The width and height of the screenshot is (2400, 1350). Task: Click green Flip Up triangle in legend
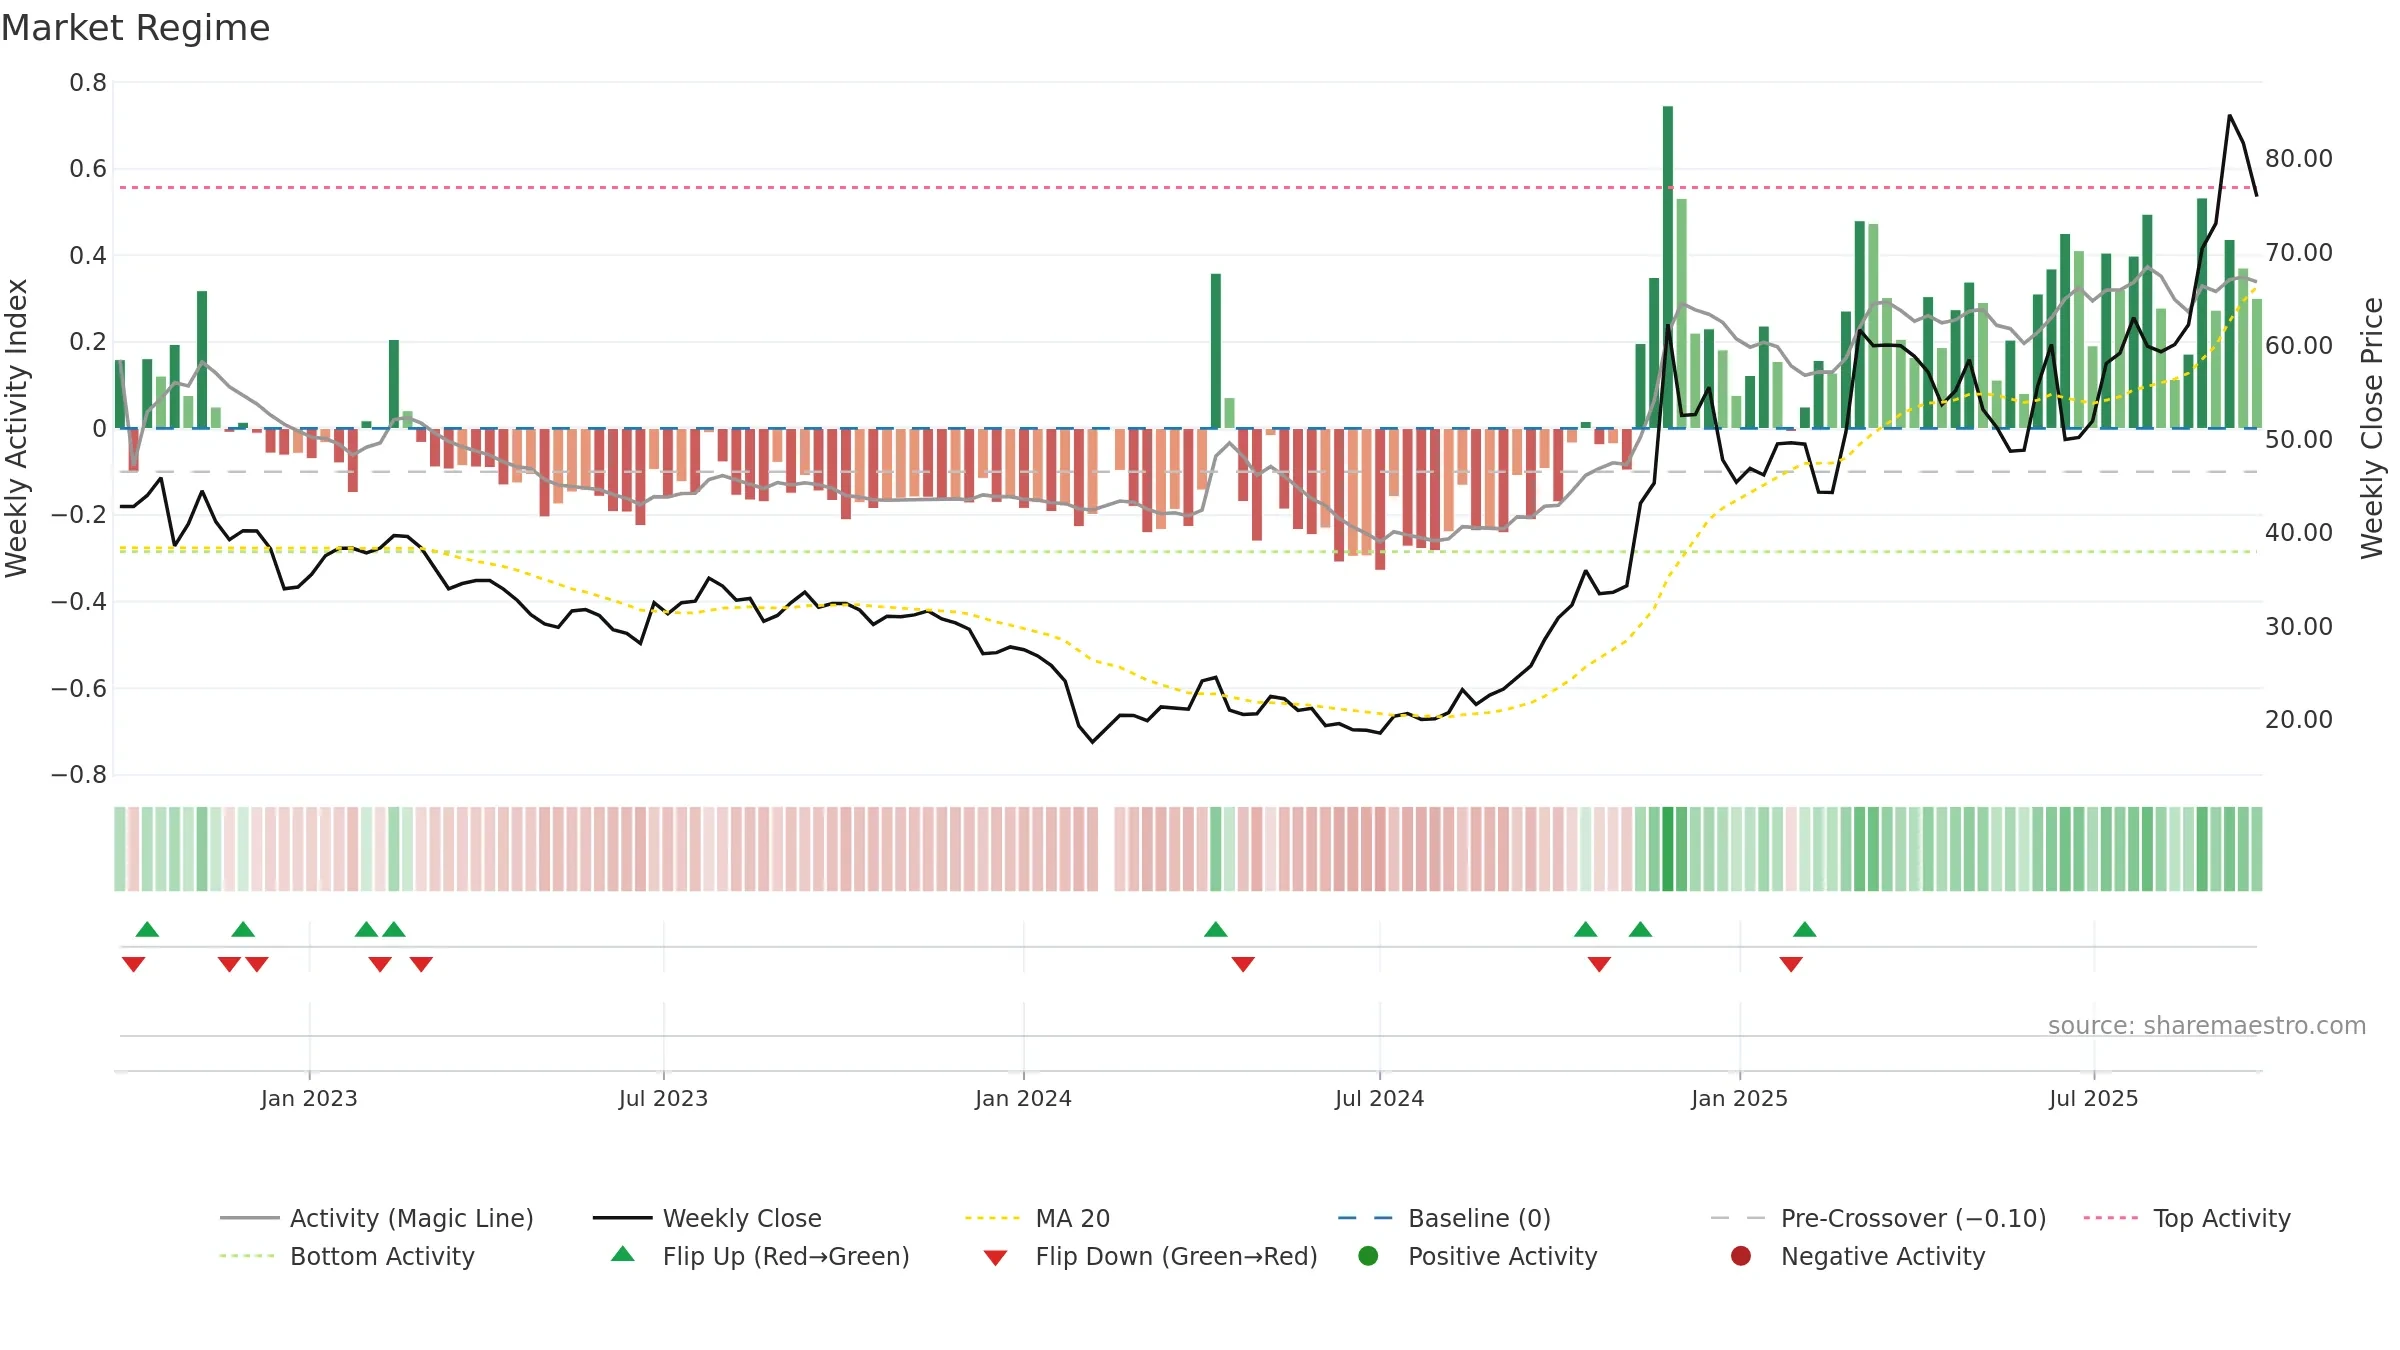(x=623, y=1254)
